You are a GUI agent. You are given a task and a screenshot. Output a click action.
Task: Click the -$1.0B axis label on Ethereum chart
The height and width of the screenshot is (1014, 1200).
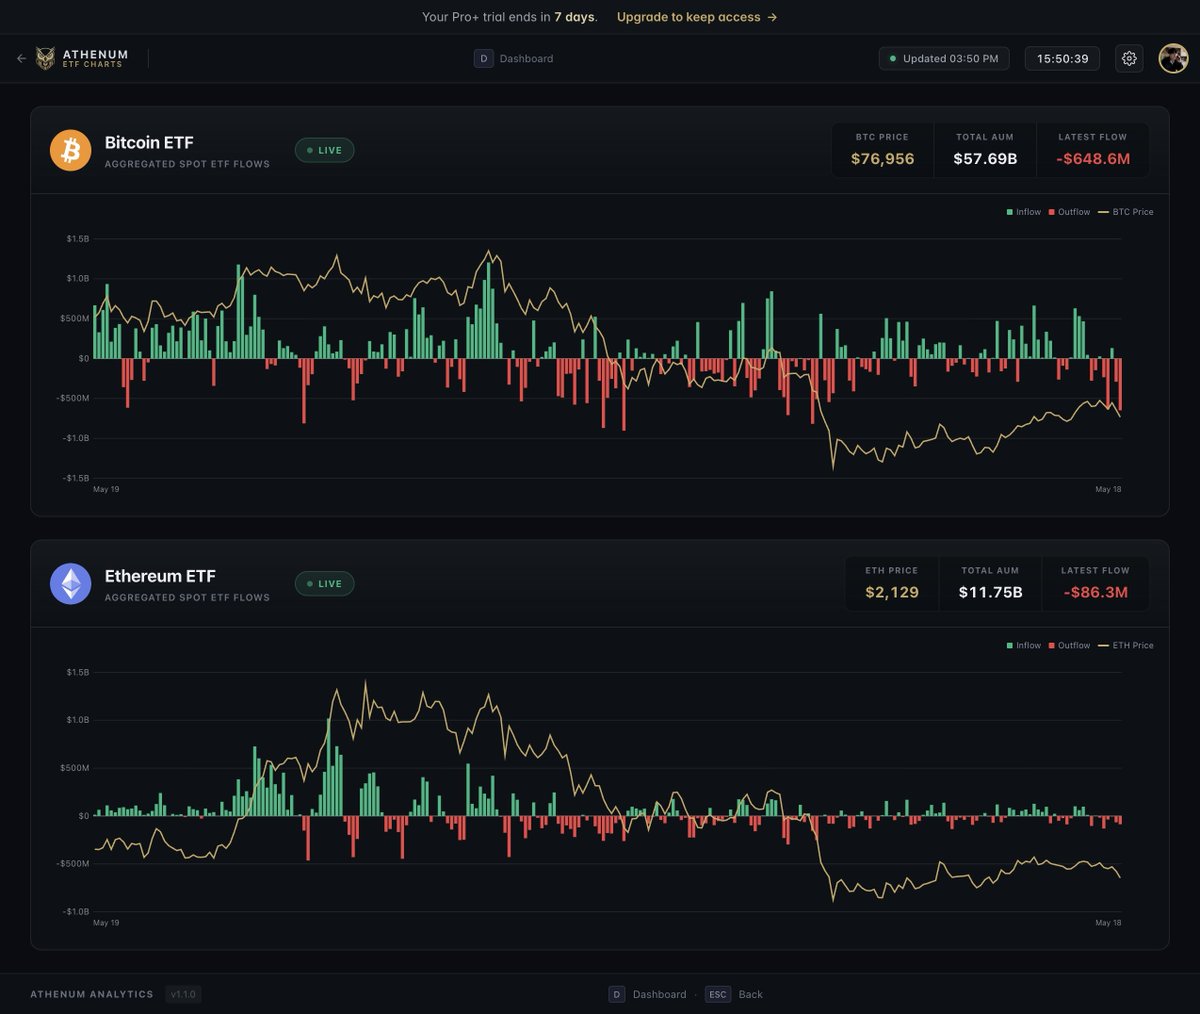coord(76,911)
